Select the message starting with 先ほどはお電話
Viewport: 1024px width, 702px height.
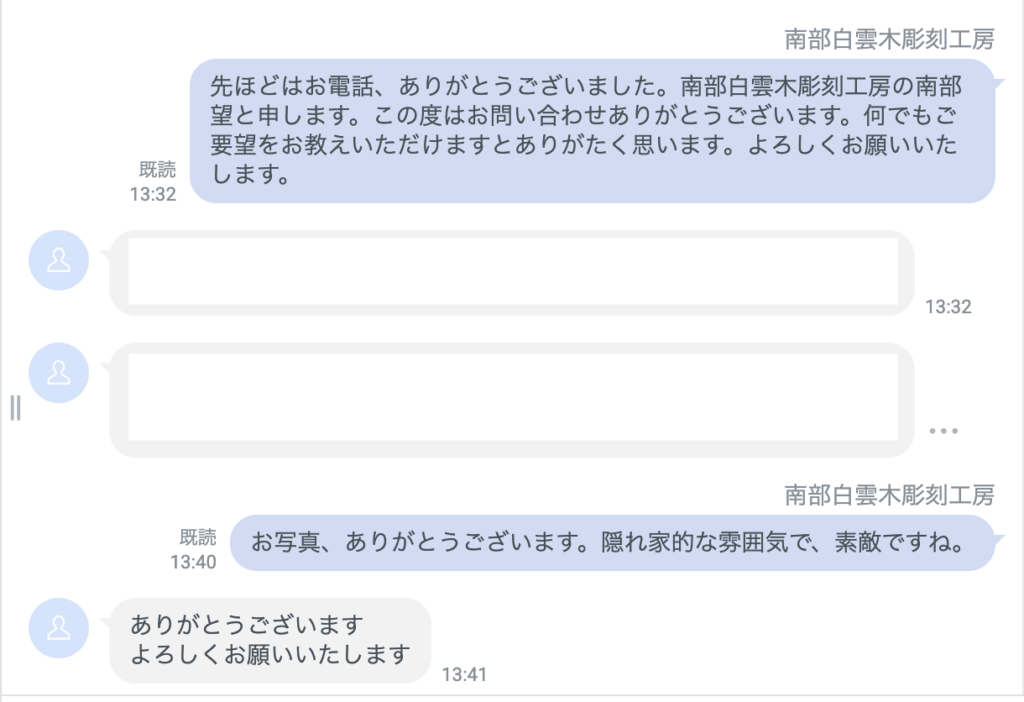[x=592, y=130]
